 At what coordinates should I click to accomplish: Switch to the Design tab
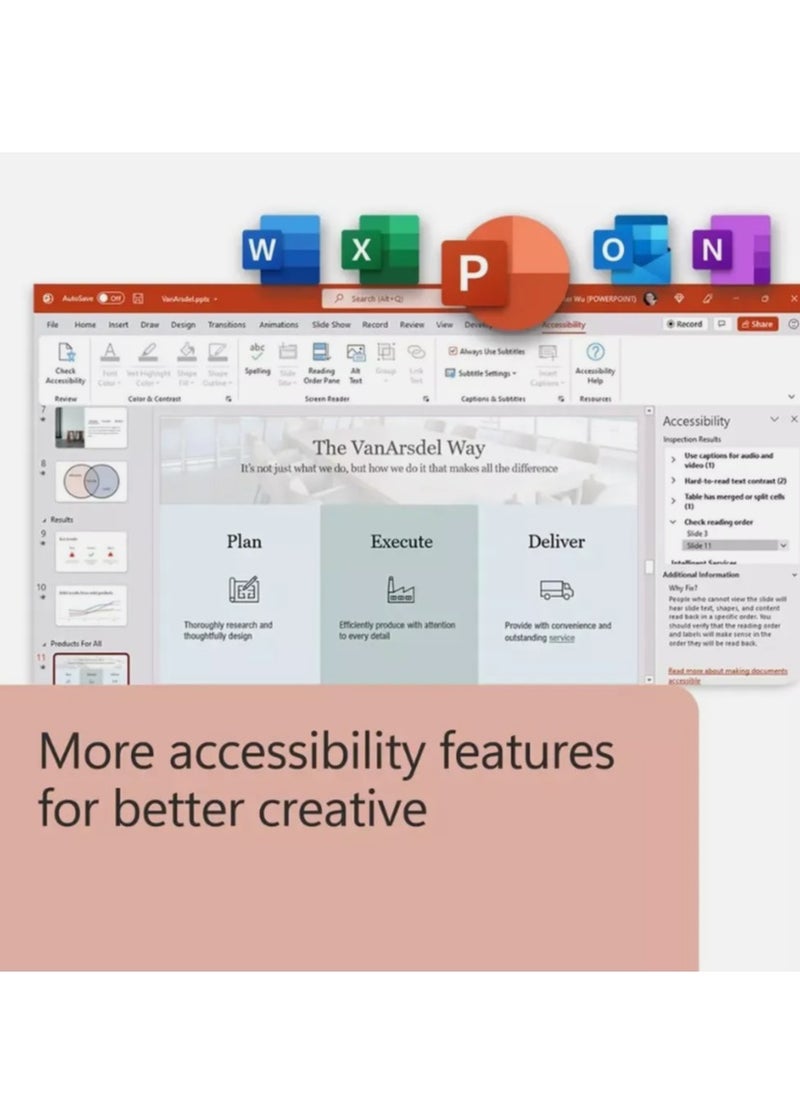pos(183,324)
